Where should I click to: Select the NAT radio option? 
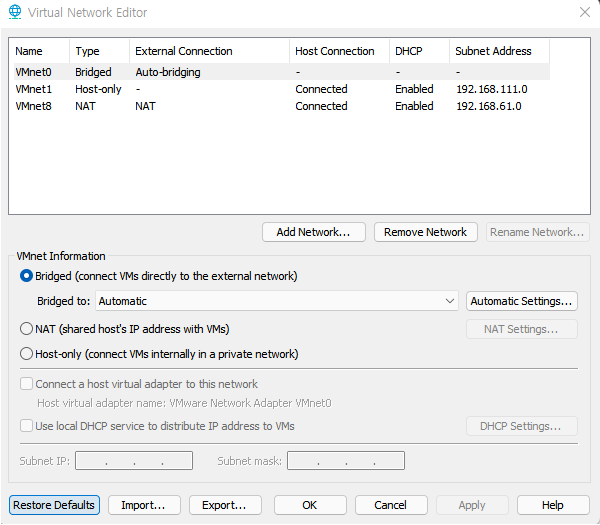[x=26, y=329]
